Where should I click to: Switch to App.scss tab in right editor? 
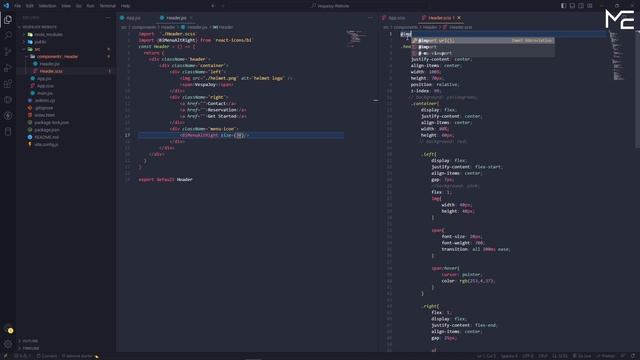pyautogui.click(x=396, y=18)
